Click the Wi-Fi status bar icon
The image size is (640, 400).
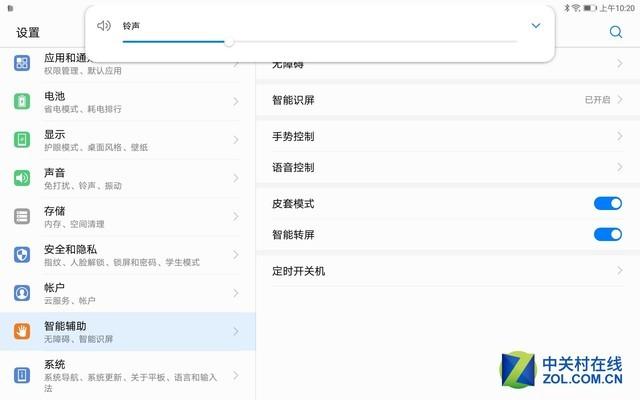click(576, 8)
